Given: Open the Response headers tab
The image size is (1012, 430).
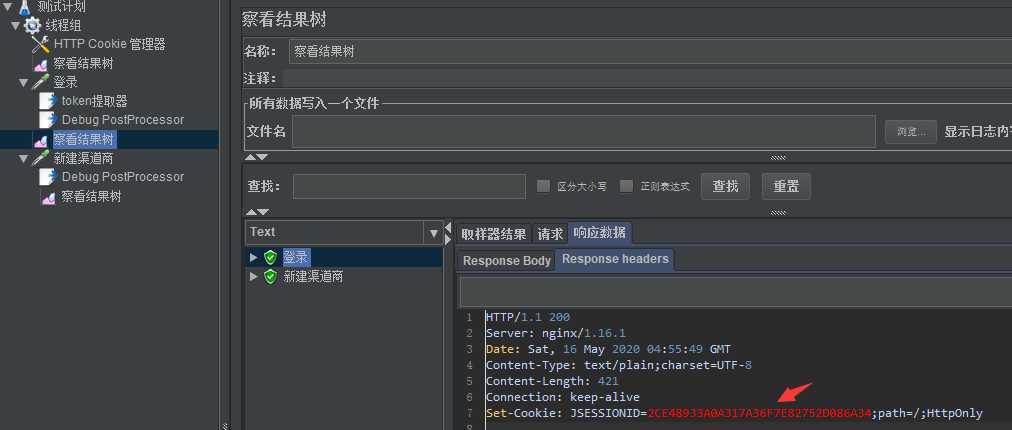Looking at the screenshot, I should 615,259.
